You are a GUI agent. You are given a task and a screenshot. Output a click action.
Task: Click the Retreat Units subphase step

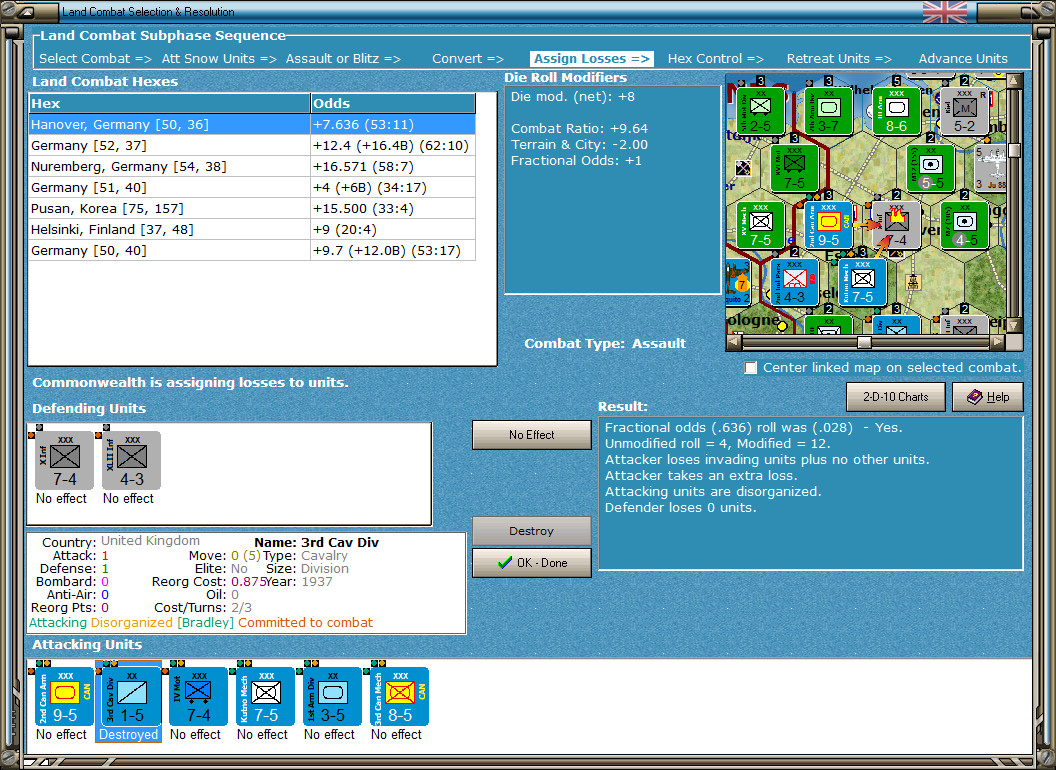click(x=839, y=59)
